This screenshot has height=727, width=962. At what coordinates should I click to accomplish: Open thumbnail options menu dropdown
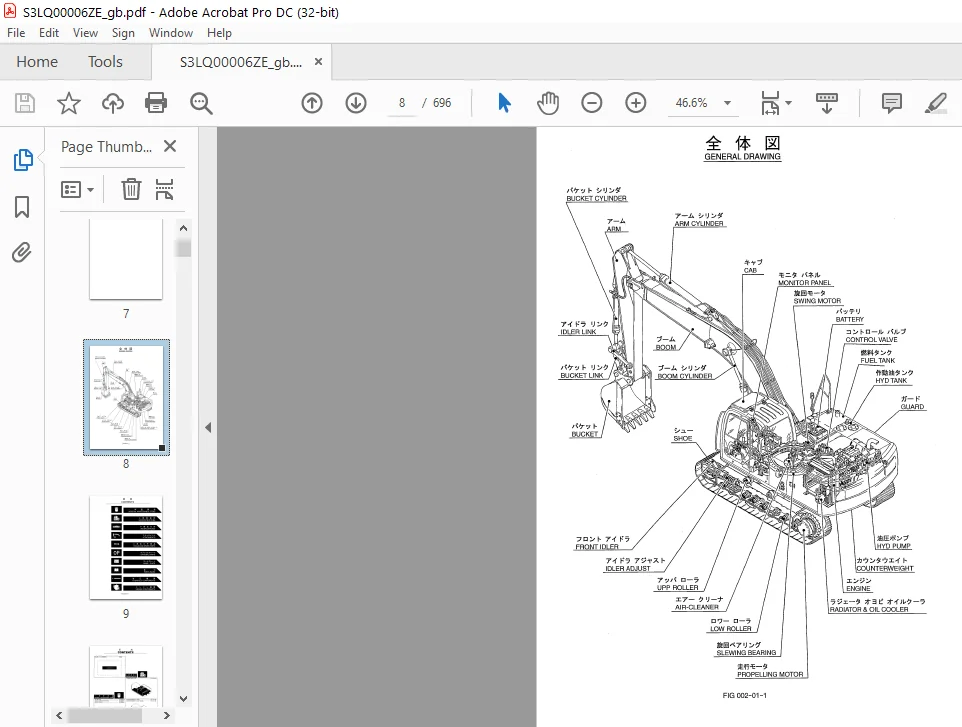click(77, 190)
